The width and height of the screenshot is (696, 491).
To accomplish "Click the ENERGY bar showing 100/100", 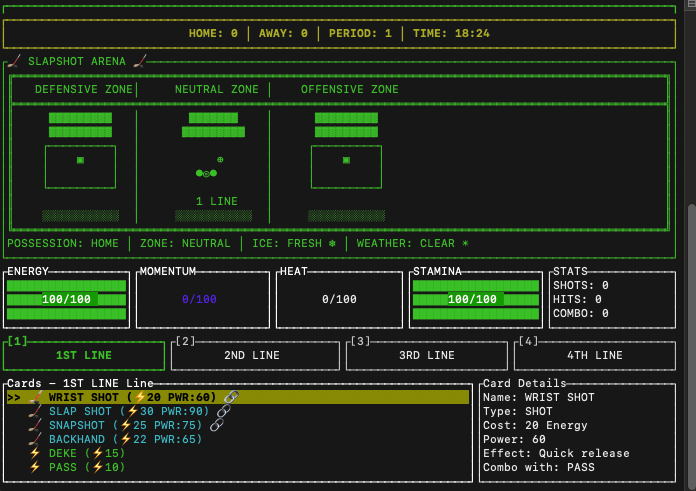I will (x=67, y=300).
